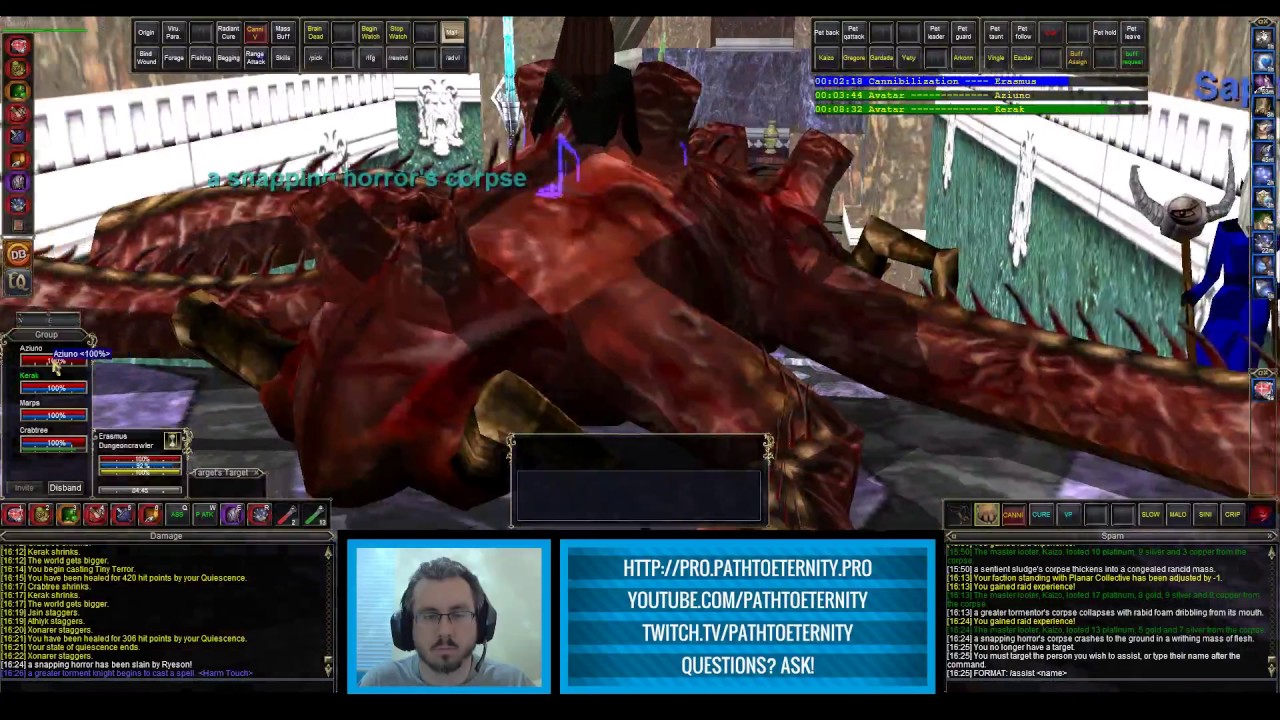The width and height of the screenshot is (1280, 720).
Task: Click the Invite group button
Action: point(23,488)
